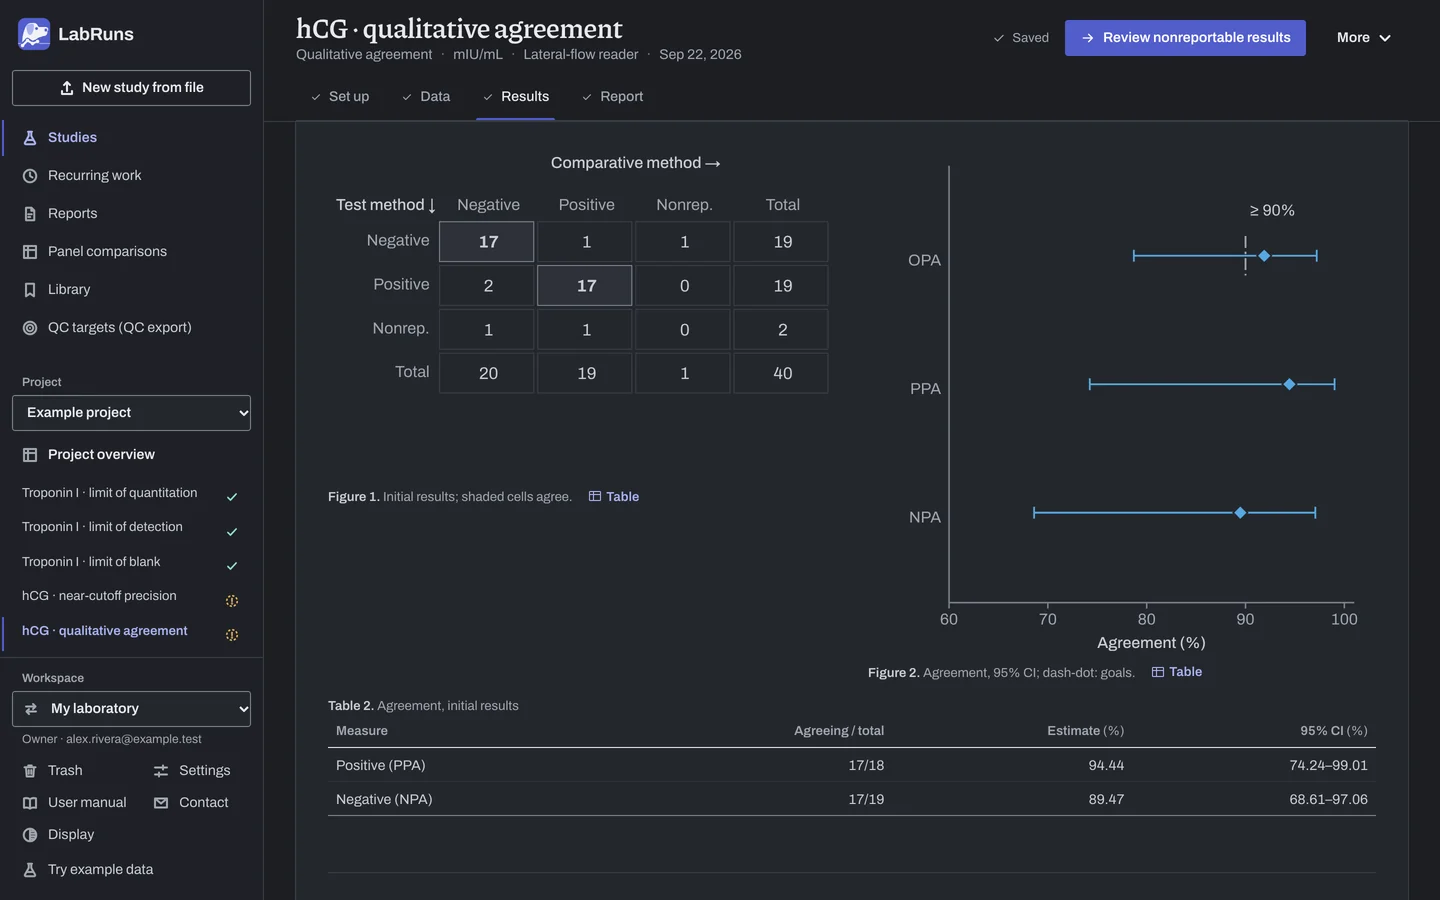Open Figure 2 Table link

tap(1177, 672)
